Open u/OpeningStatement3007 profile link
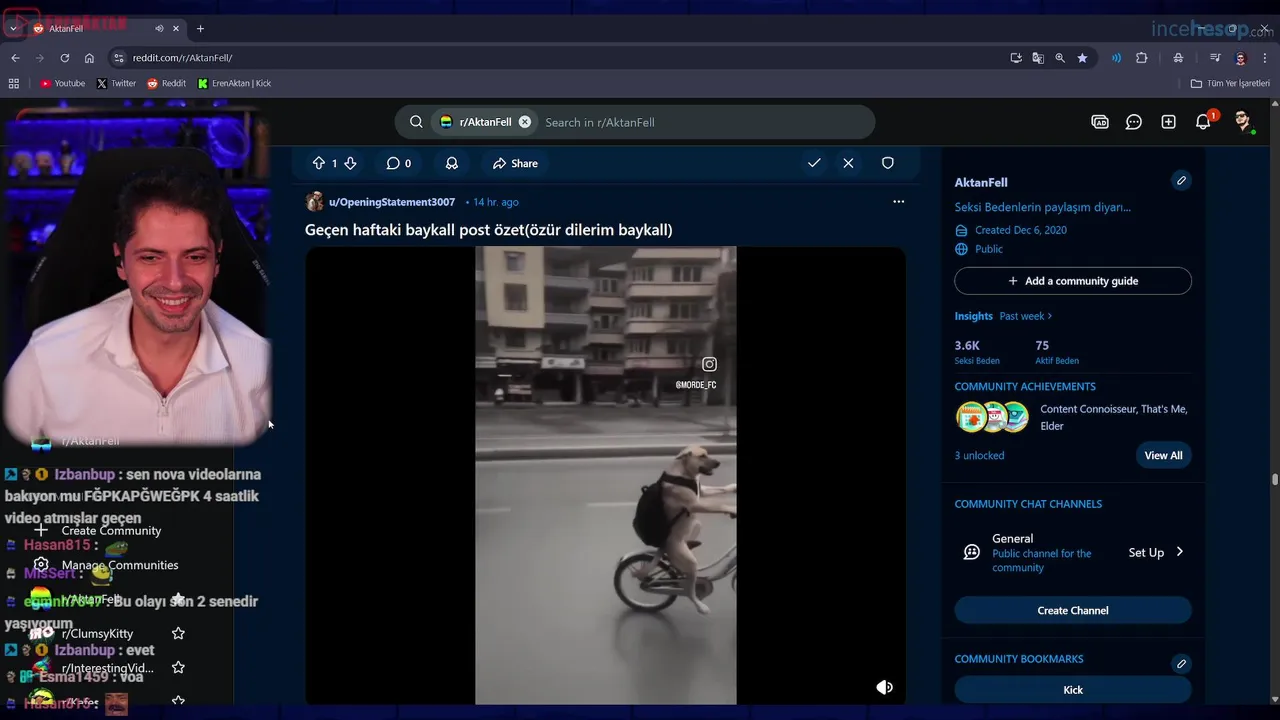This screenshot has height=720, width=1280. click(x=392, y=202)
